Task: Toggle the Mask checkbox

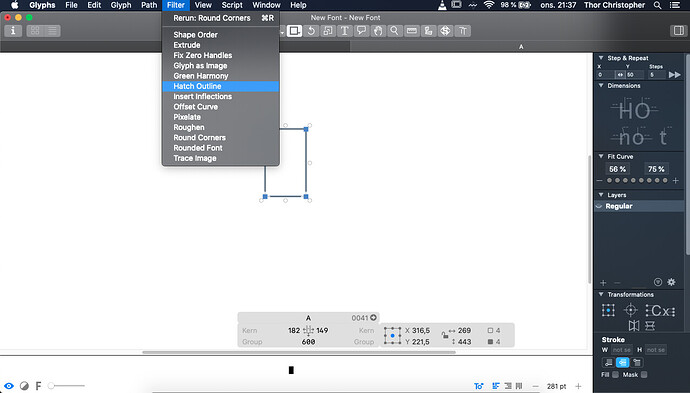Action: click(644, 375)
